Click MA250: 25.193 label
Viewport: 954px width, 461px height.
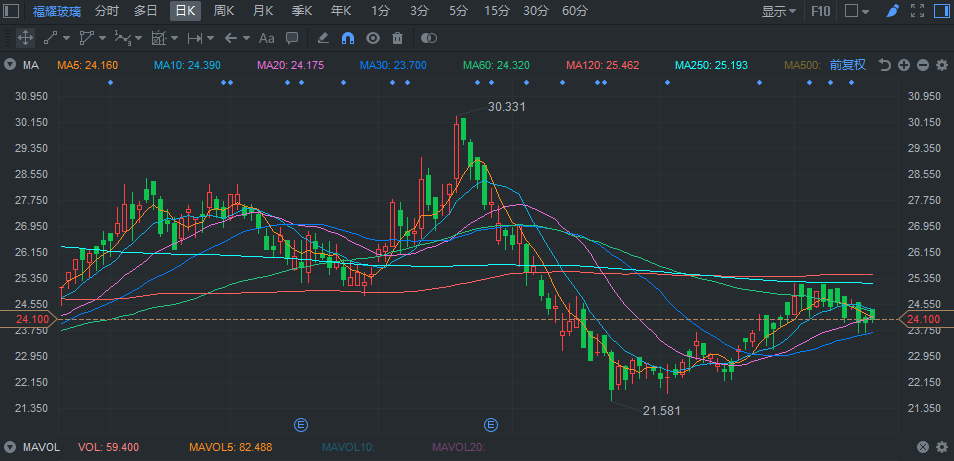pyautogui.click(x=711, y=65)
